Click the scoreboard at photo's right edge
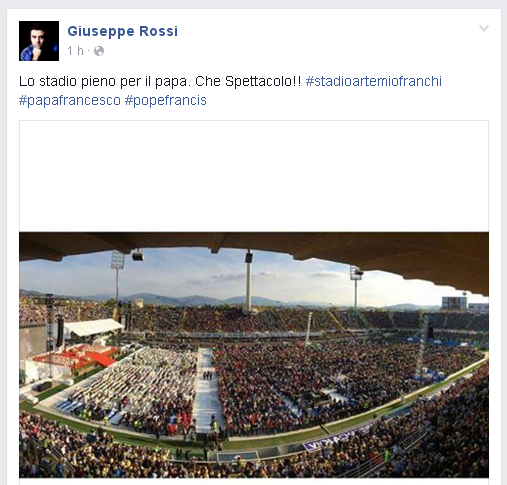Screen dimensions: 507x485 click(x=454, y=302)
